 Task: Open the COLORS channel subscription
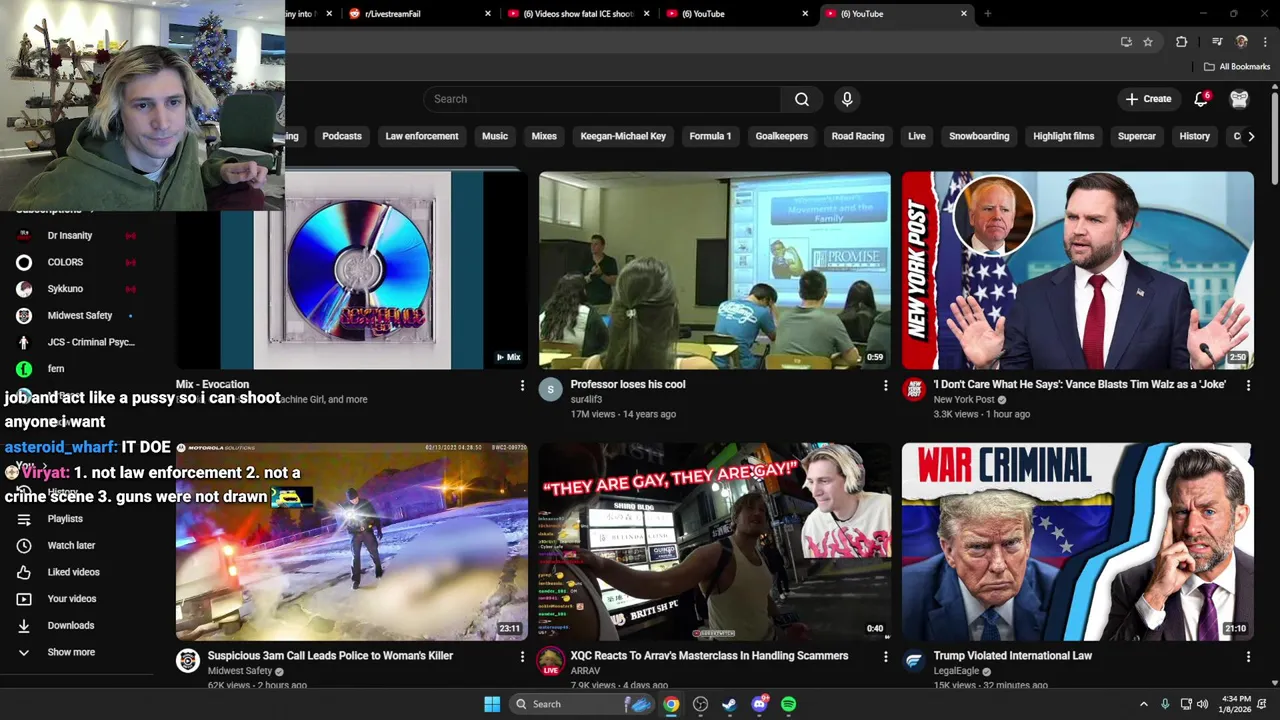pos(65,262)
